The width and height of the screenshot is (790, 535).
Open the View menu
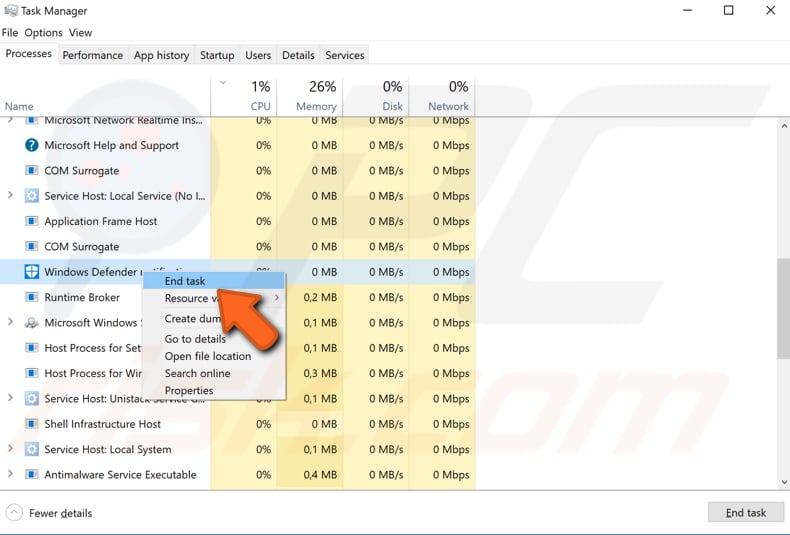81,33
